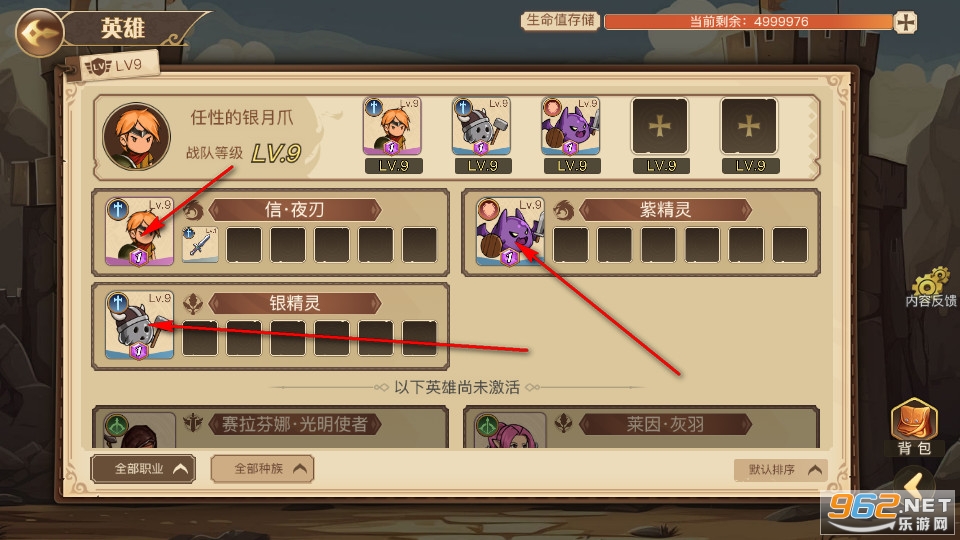960x540 pixels.
Task: Click the sword equipment in 信·夜刃's slot
Action: pos(200,244)
